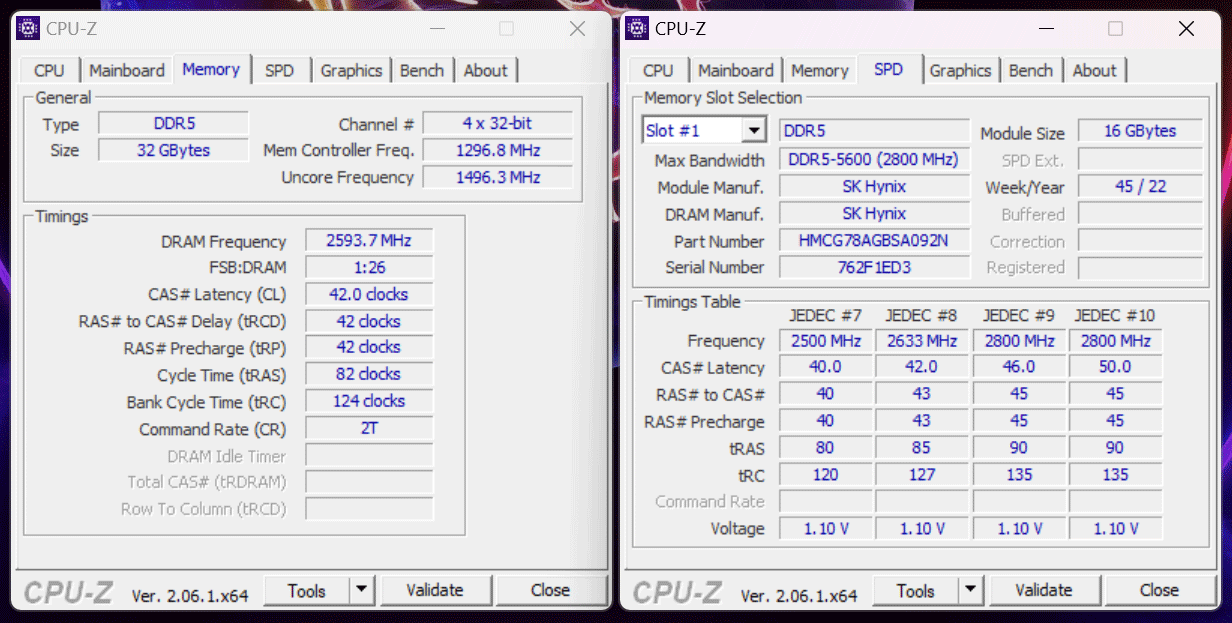The image size is (1232, 623).
Task: Open the CPU tab in the right window
Action: coord(658,70)
